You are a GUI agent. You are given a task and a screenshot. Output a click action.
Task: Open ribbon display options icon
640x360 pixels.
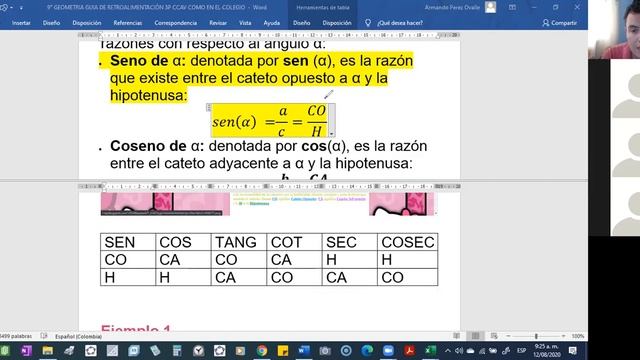click(512, 7)
